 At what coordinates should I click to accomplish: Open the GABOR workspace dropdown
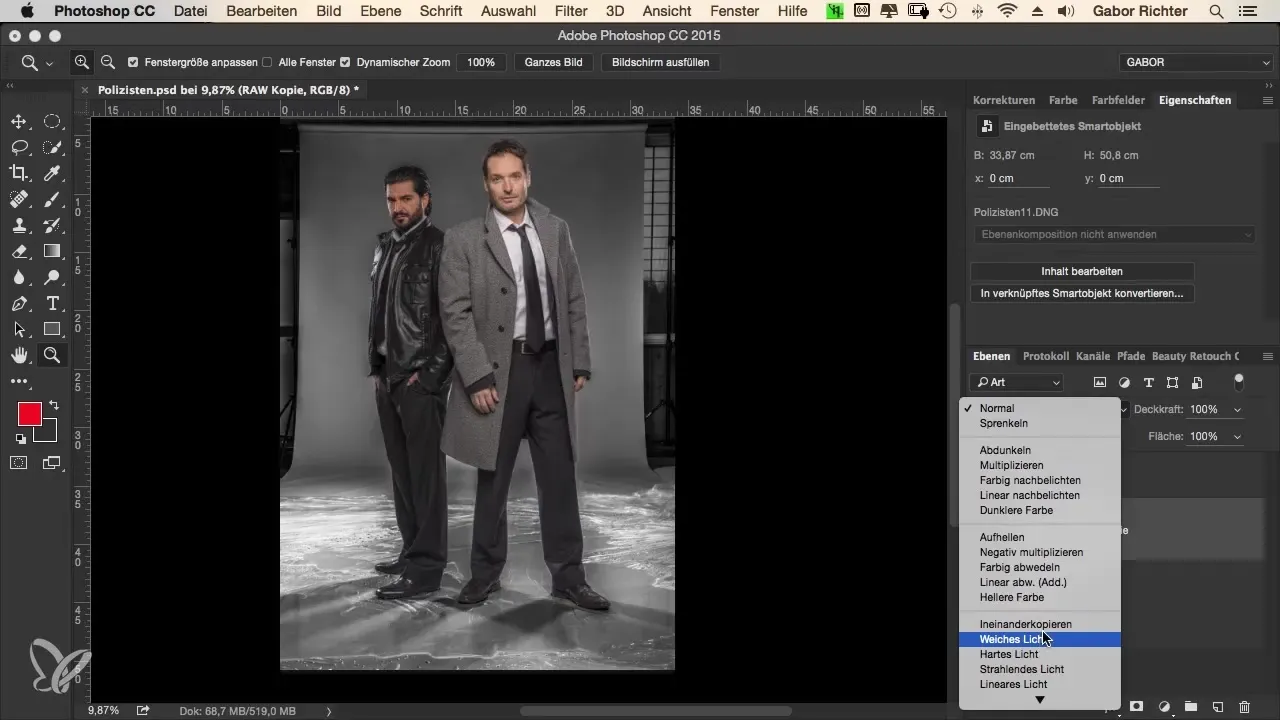(1195, 62)
